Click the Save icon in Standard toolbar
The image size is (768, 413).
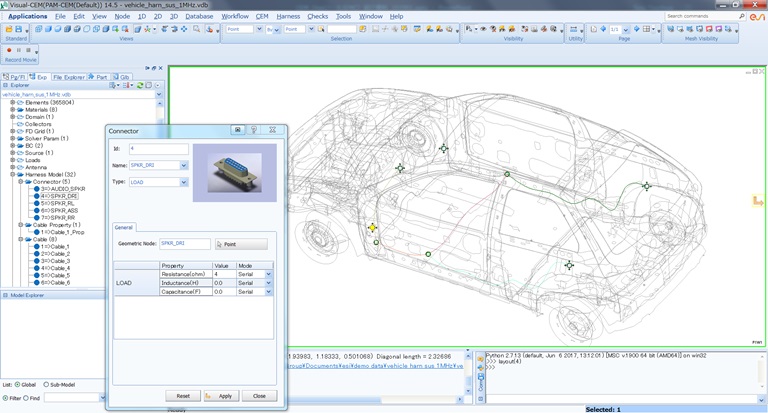(x=19, y=29)
